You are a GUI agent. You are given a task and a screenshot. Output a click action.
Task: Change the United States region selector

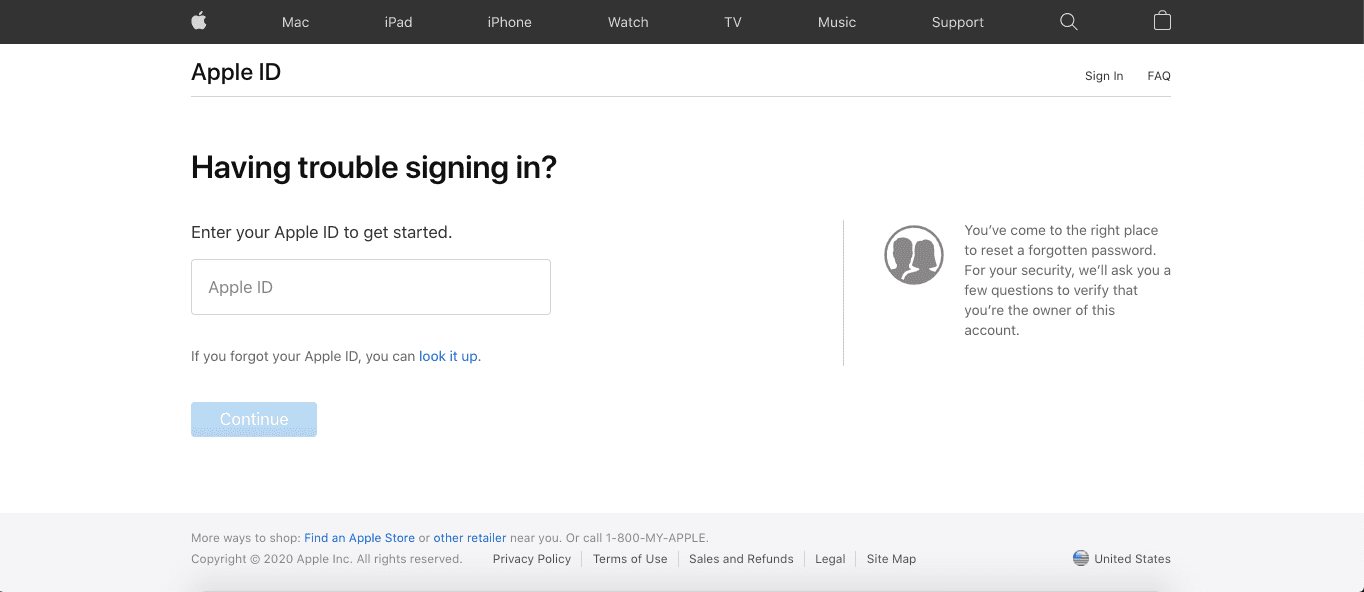1131,559
